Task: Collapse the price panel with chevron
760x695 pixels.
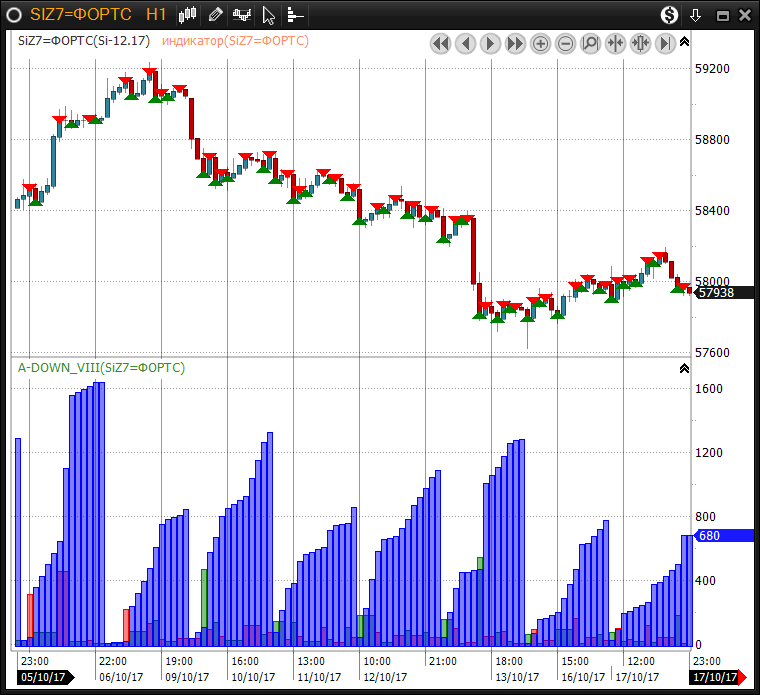Action: coord(684,42)
